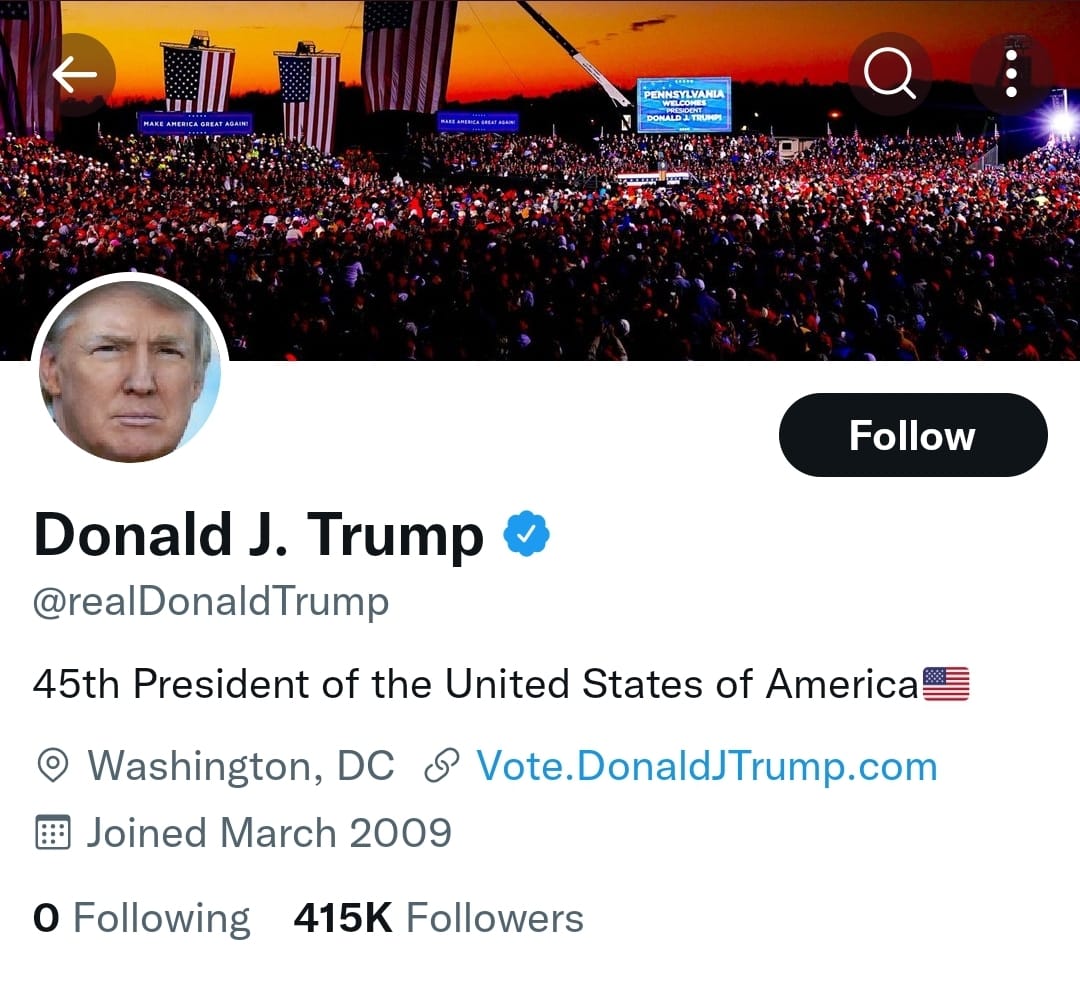Click the Washington, DC location text
Image resolution: width=1080 pixels, height=1006 pixels.
(241, 767)
